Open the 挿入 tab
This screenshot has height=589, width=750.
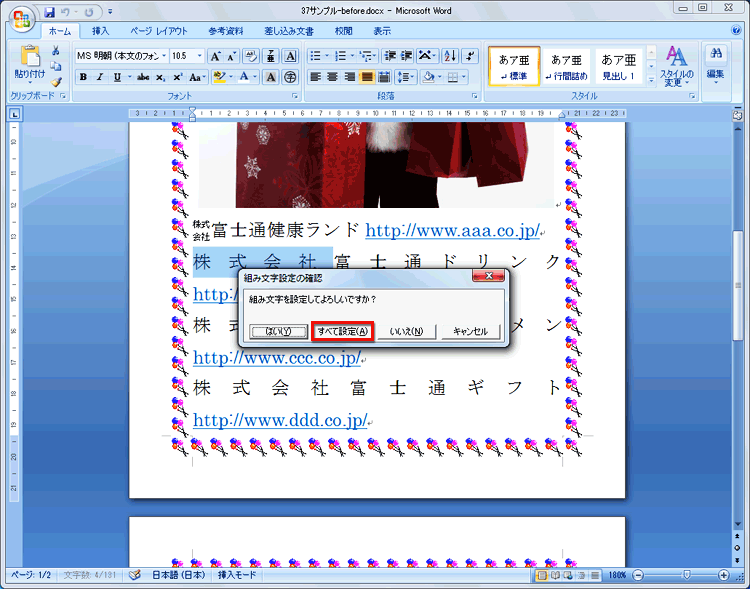(x=100, y=31)
